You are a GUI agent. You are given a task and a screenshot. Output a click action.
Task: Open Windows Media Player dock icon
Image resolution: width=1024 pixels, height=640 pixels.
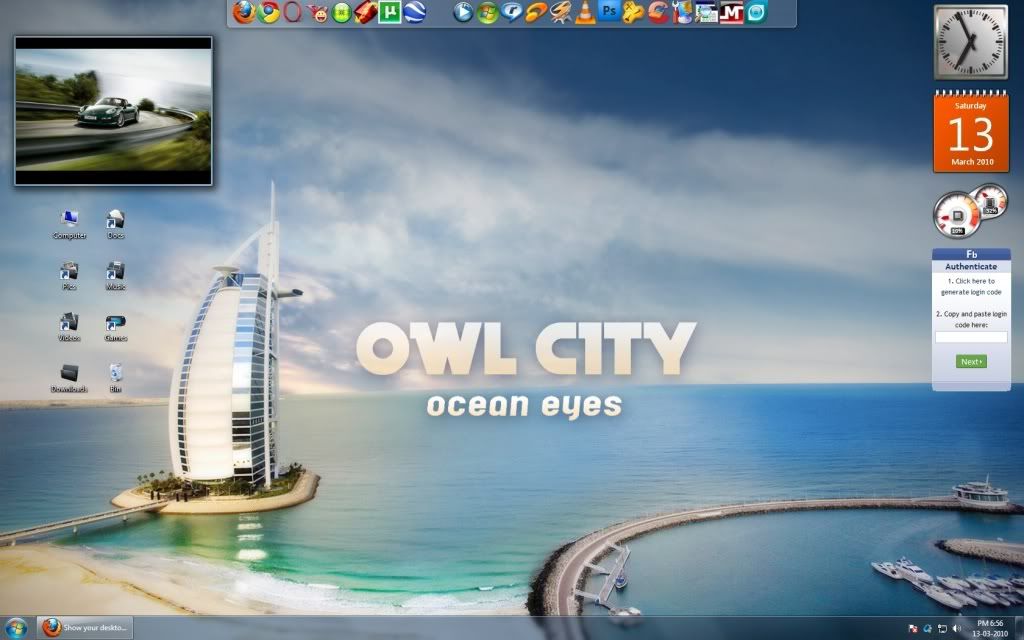pyautogui.click(x=463, y=13)
